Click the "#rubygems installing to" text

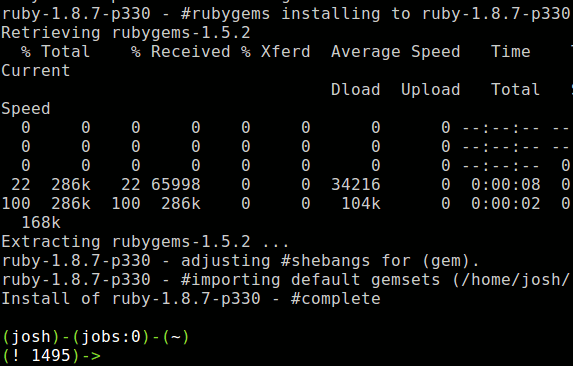pos(296,14)
